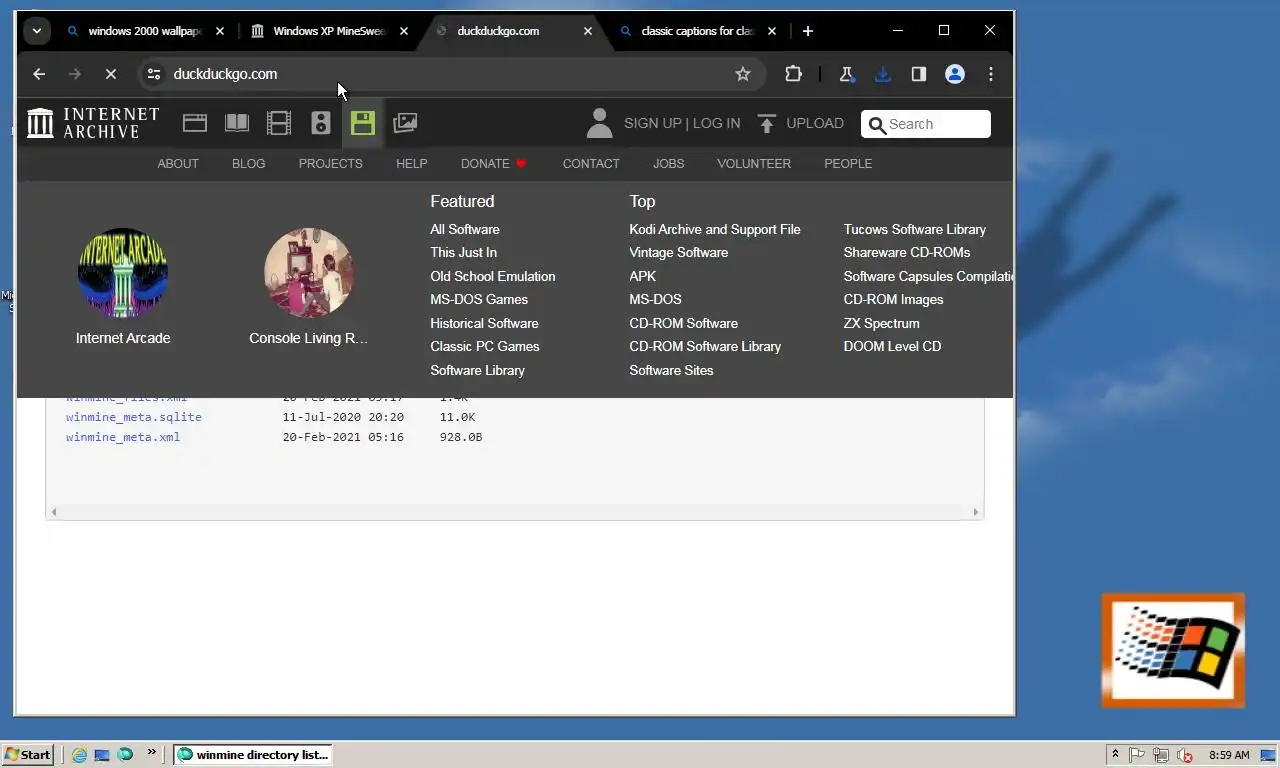Click the browser back arrow
This screenshot has width=1280, height=768.
pos(39,74)
